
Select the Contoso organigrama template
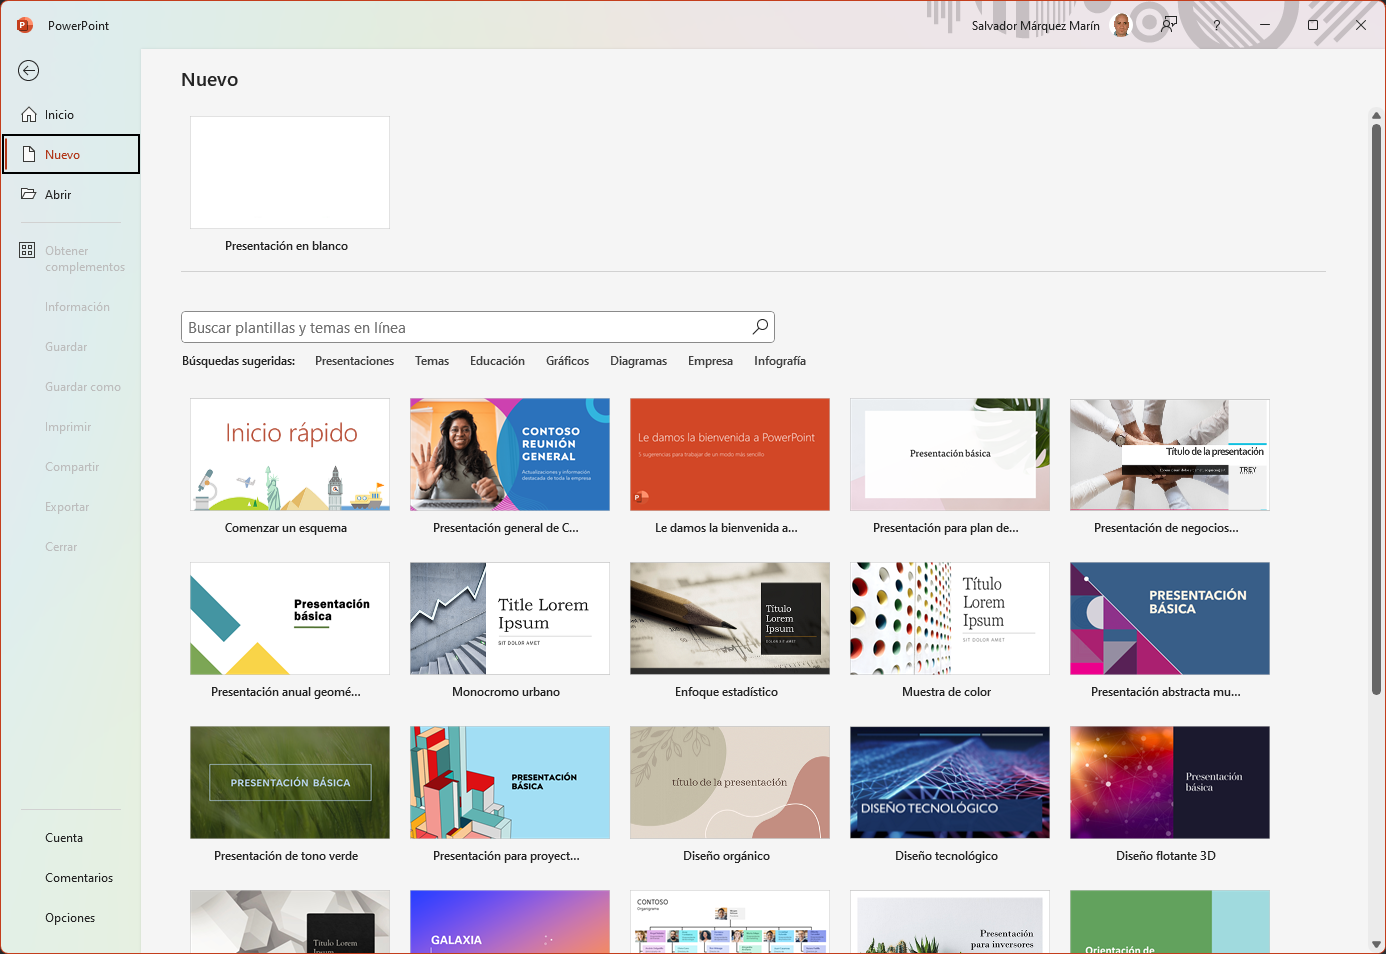[x=730, y=921]
